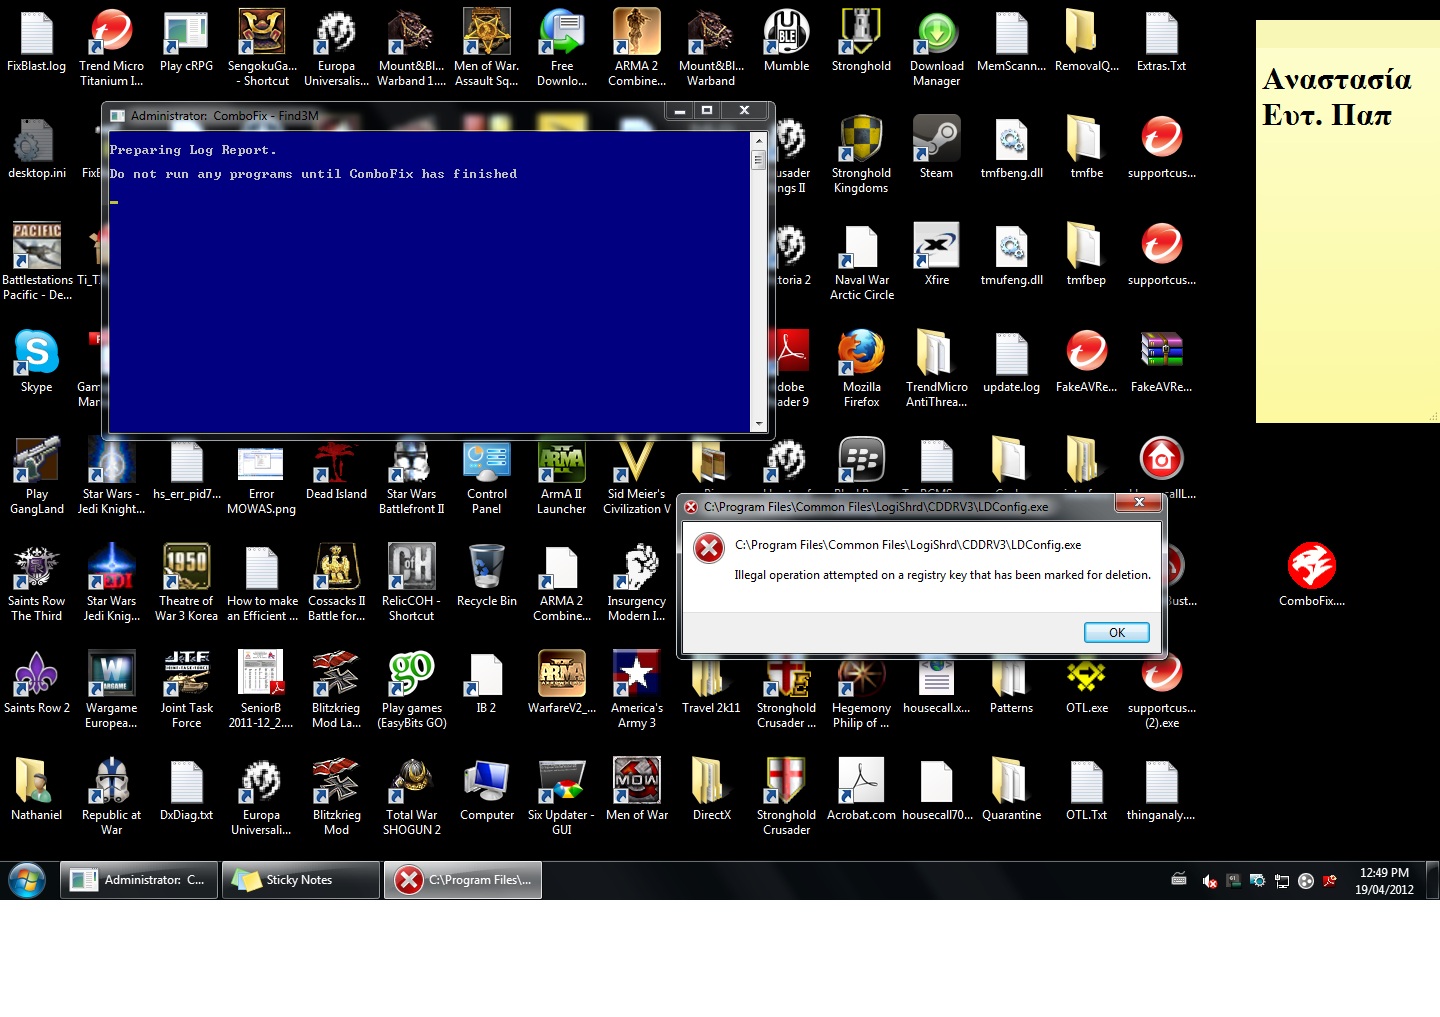Open Insurgency Modern Infantry icon

click(x=637, y=582)
